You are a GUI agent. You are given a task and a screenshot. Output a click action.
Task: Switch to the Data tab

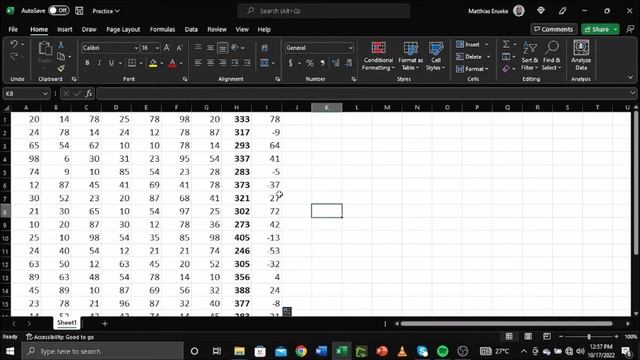[x=191, y=29]
